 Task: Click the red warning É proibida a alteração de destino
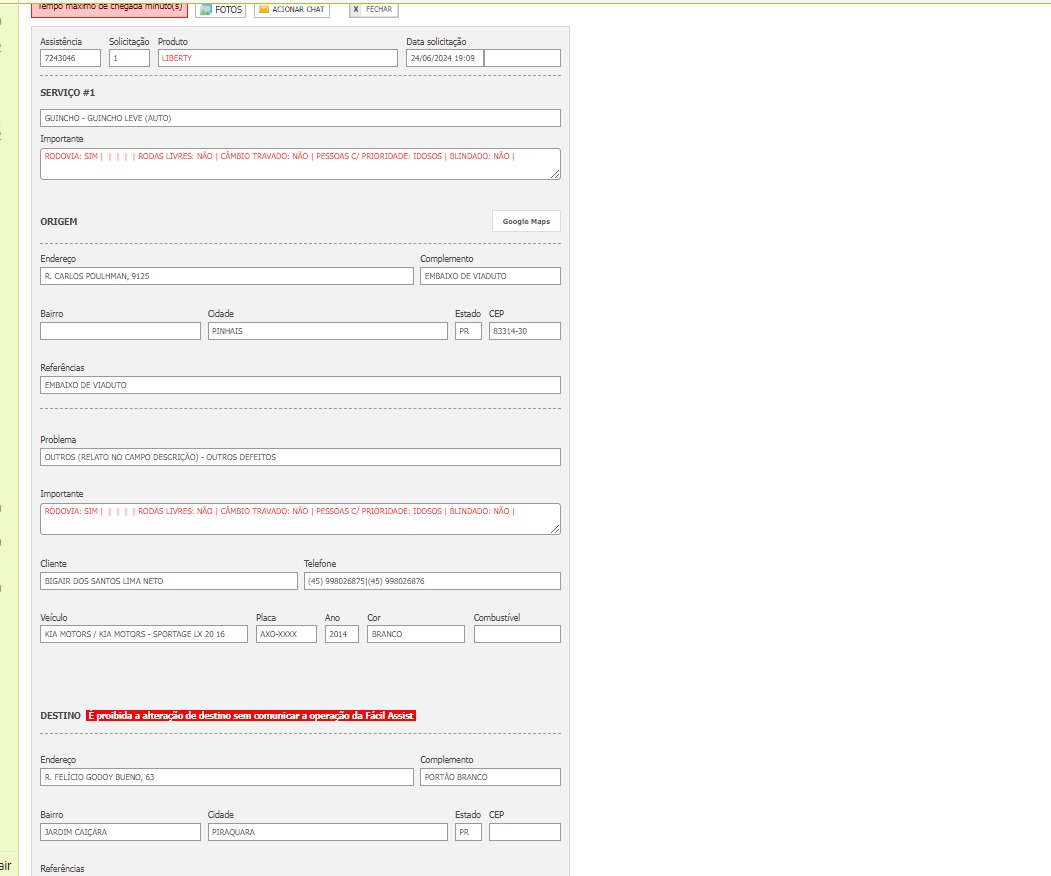251,716
